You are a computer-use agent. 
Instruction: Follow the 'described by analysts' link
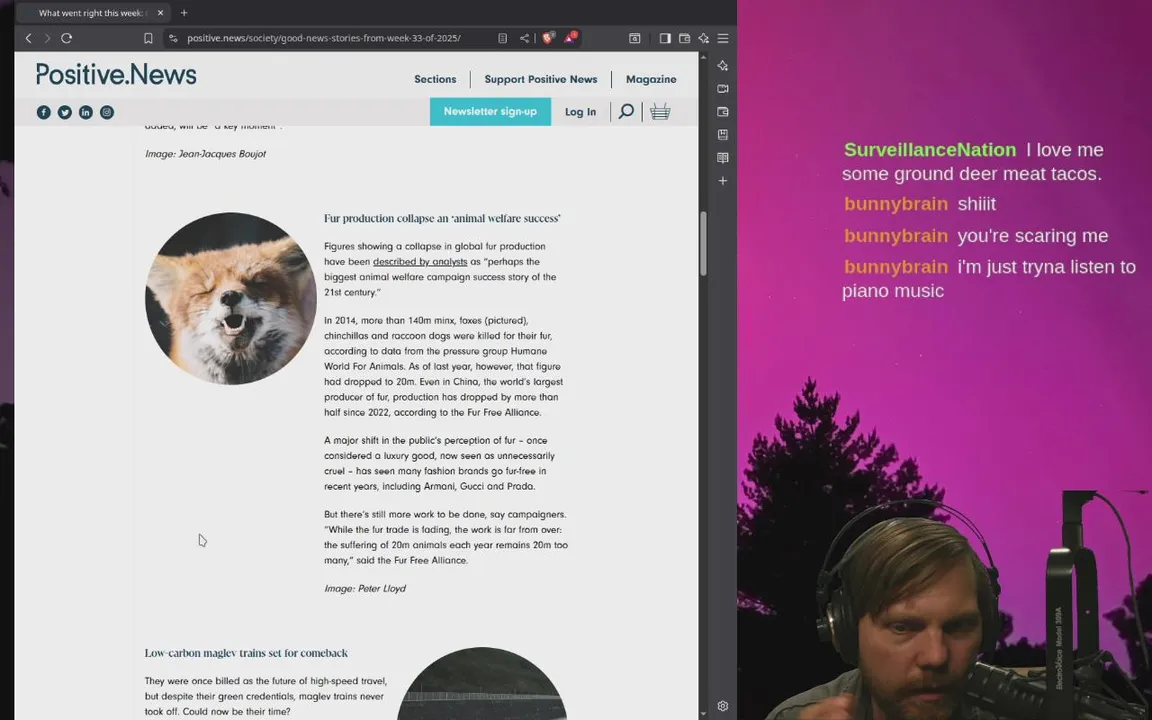tap(420, 262)
